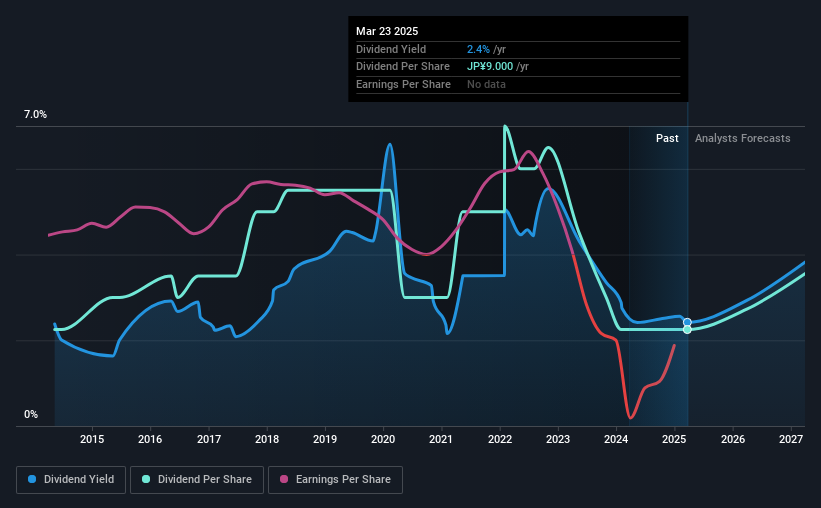Click the 2024 x-axis label
The width and height of the screenshot is (821, 508).
point(616,439)
